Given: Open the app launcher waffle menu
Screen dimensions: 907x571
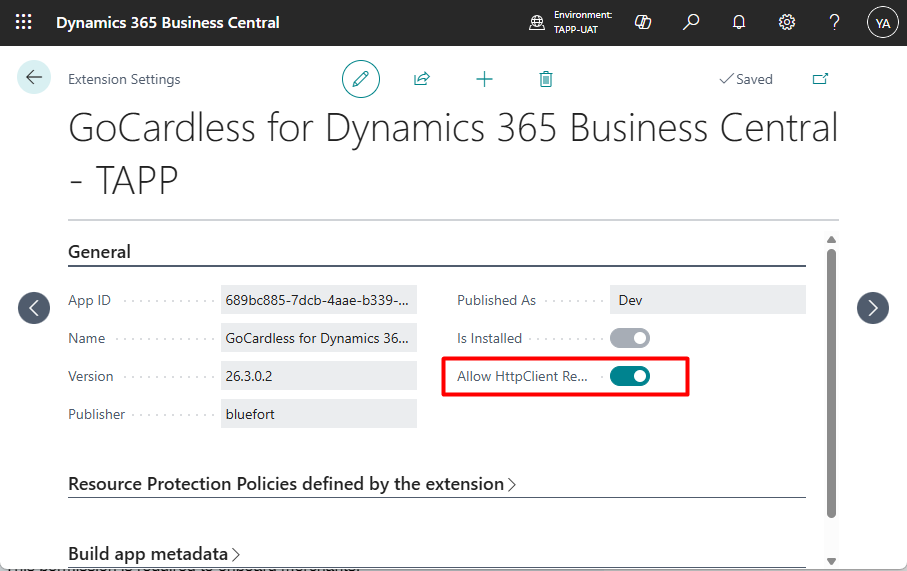Looking at the screenshot, I should [23, 23].
